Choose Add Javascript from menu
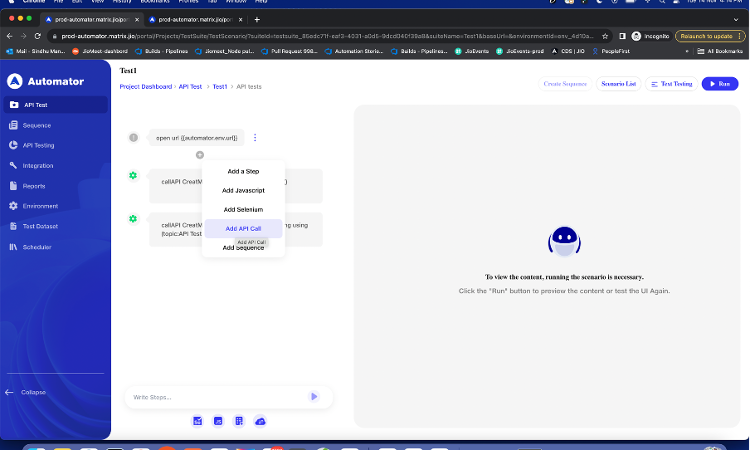 243,190
